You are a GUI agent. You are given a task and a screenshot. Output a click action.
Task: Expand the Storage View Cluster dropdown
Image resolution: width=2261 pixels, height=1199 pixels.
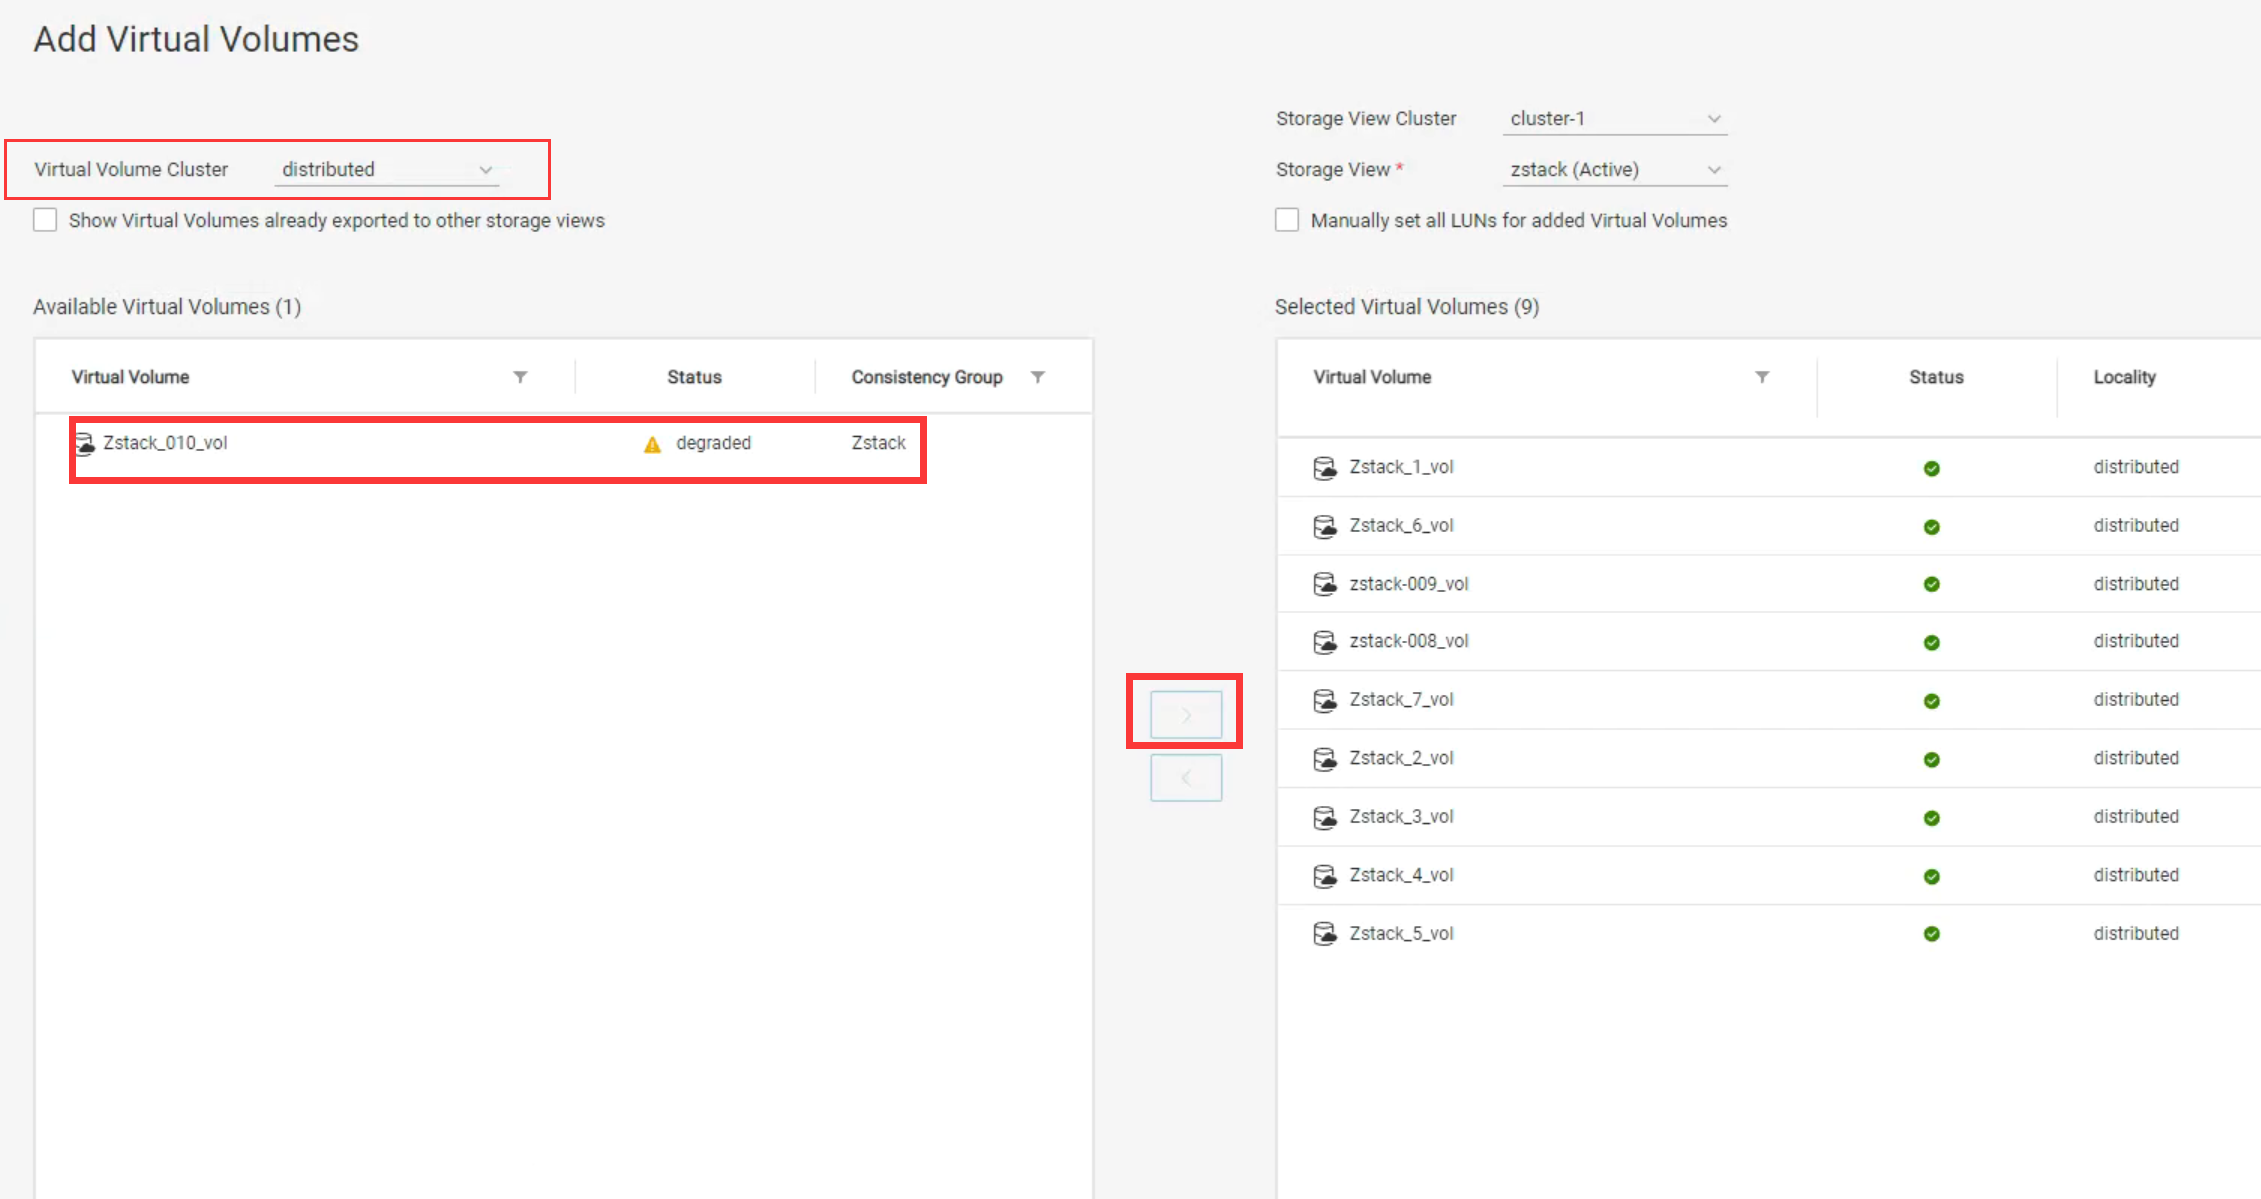click(1614, 119)
